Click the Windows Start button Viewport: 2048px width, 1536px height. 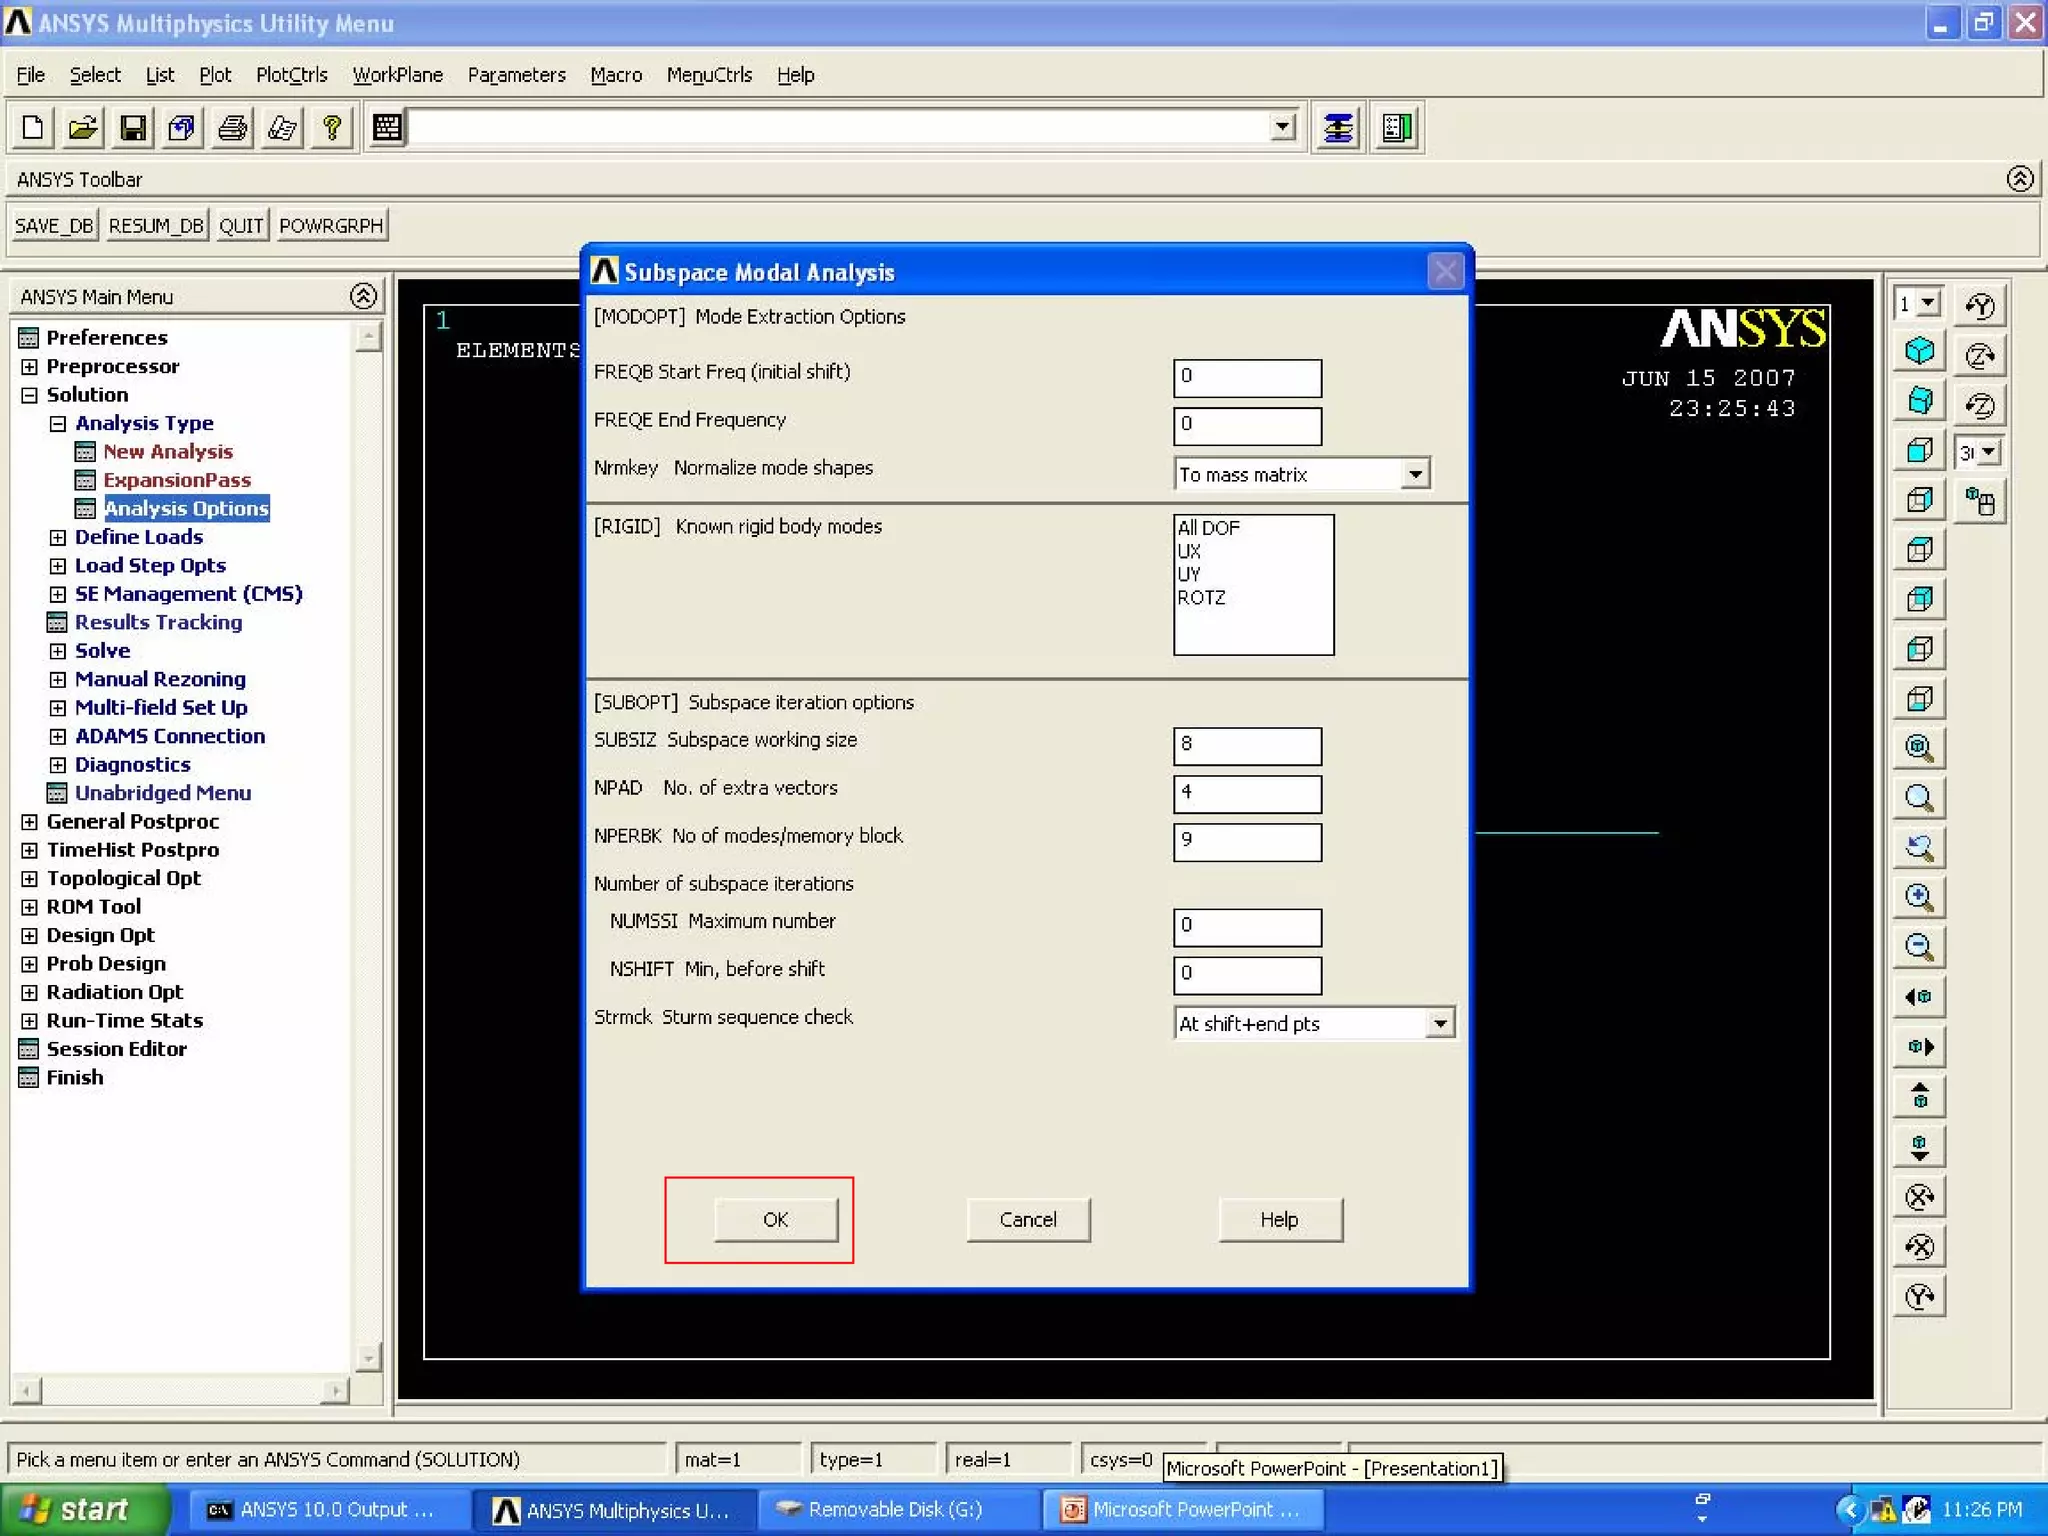click(84, 1509)
